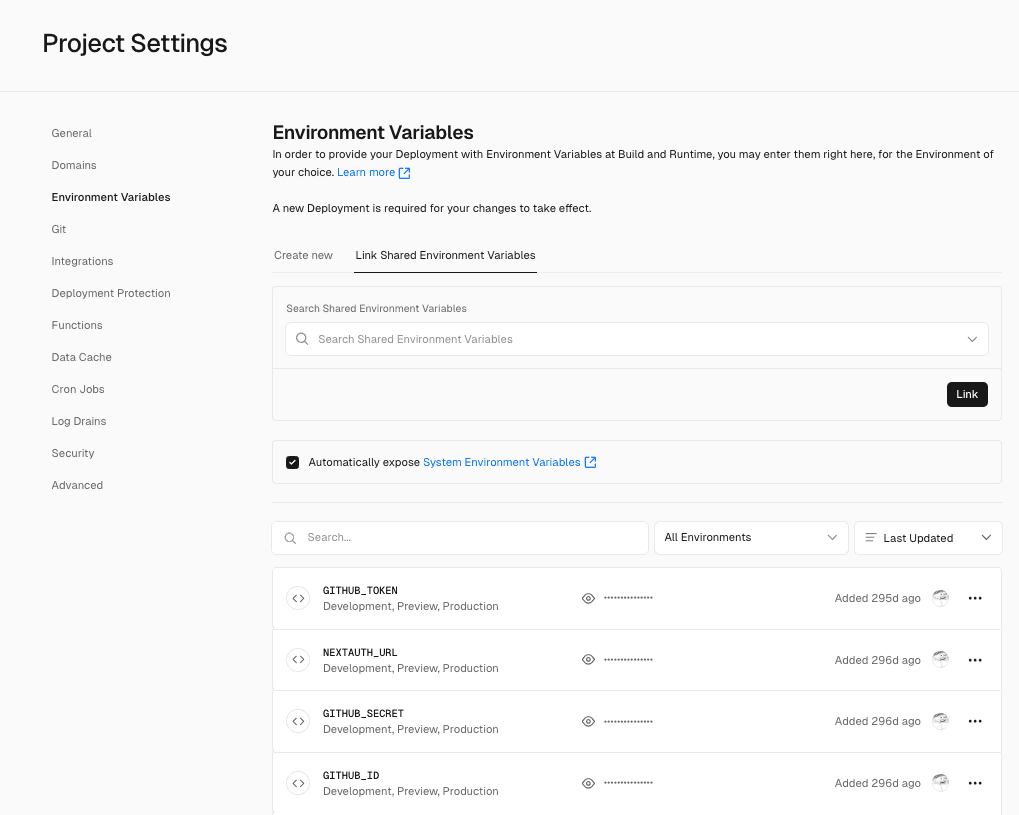Switch to the Create new tab
This screenshot has height=815, width=1019.
[x=303, y=255]
